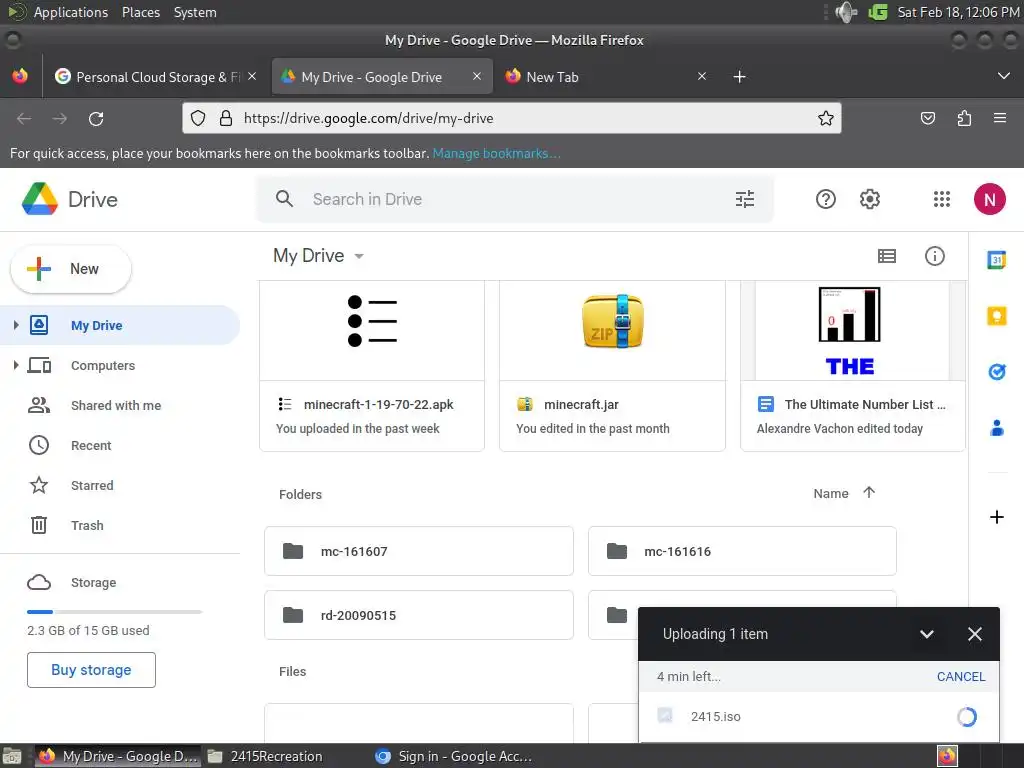The height and width of the screenshot is (768, 1024).
Task: Open Contacts side panel icon
Action: [x=997, y=428]
